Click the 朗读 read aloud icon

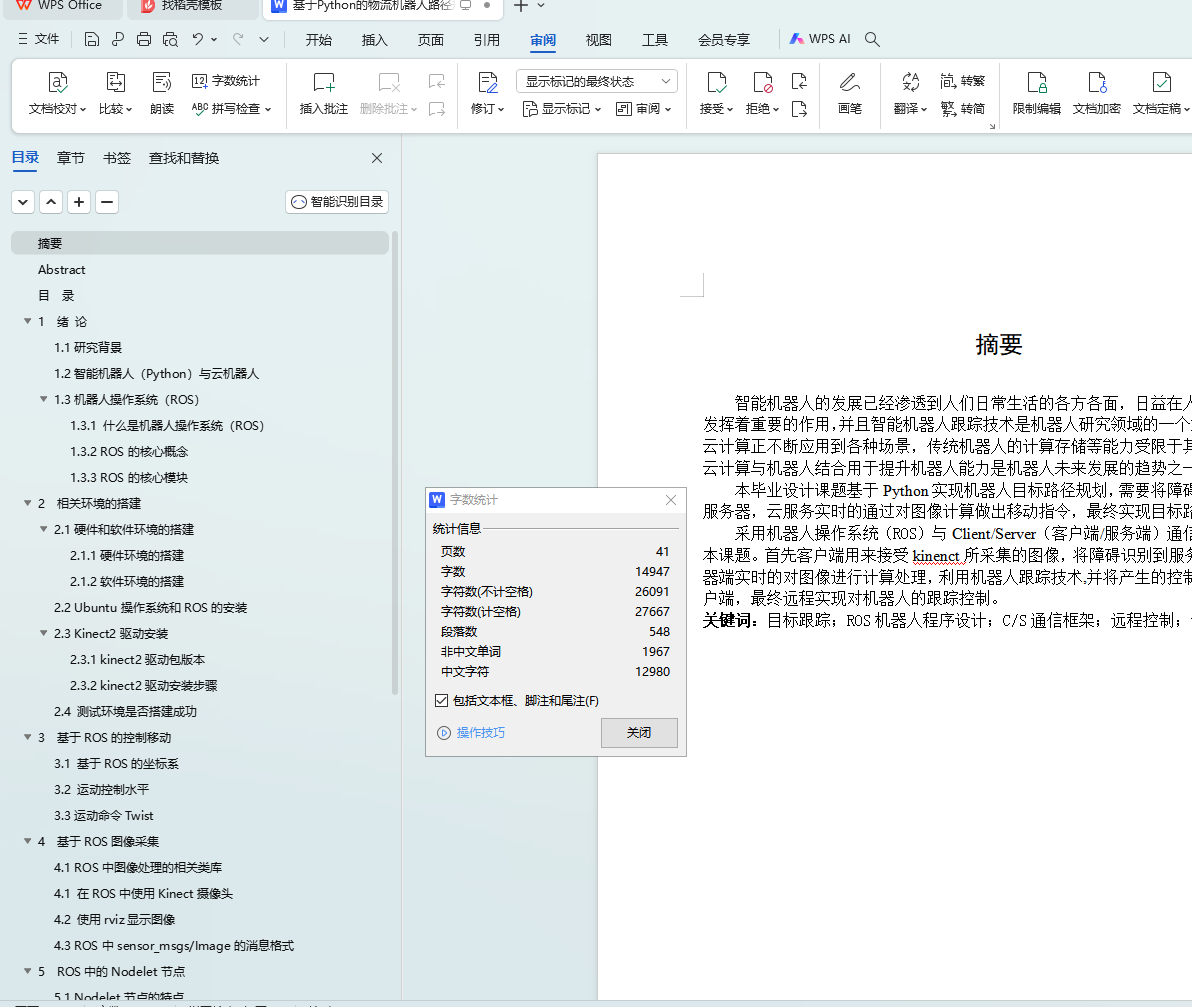(162, 93)
